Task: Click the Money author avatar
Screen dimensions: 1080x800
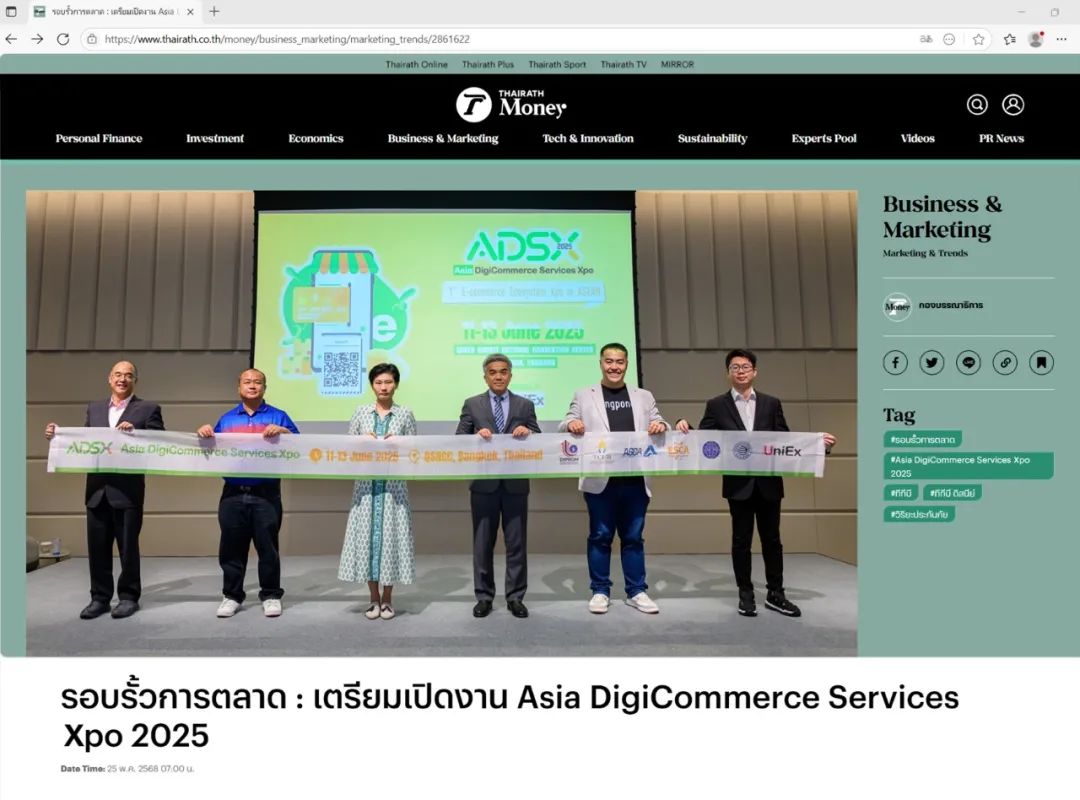Action: (897, 307)
